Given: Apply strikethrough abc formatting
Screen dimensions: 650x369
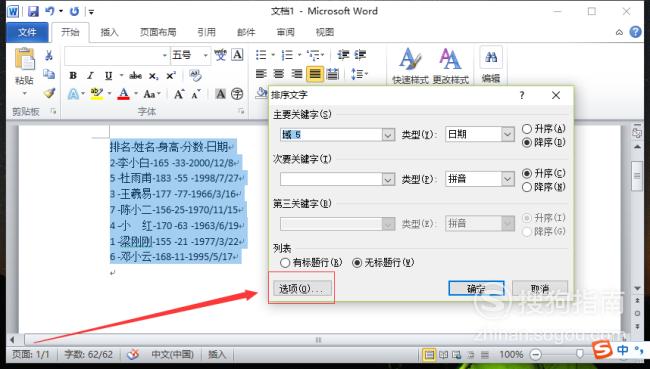Looking at the screenshot, I should click(136, 75).
